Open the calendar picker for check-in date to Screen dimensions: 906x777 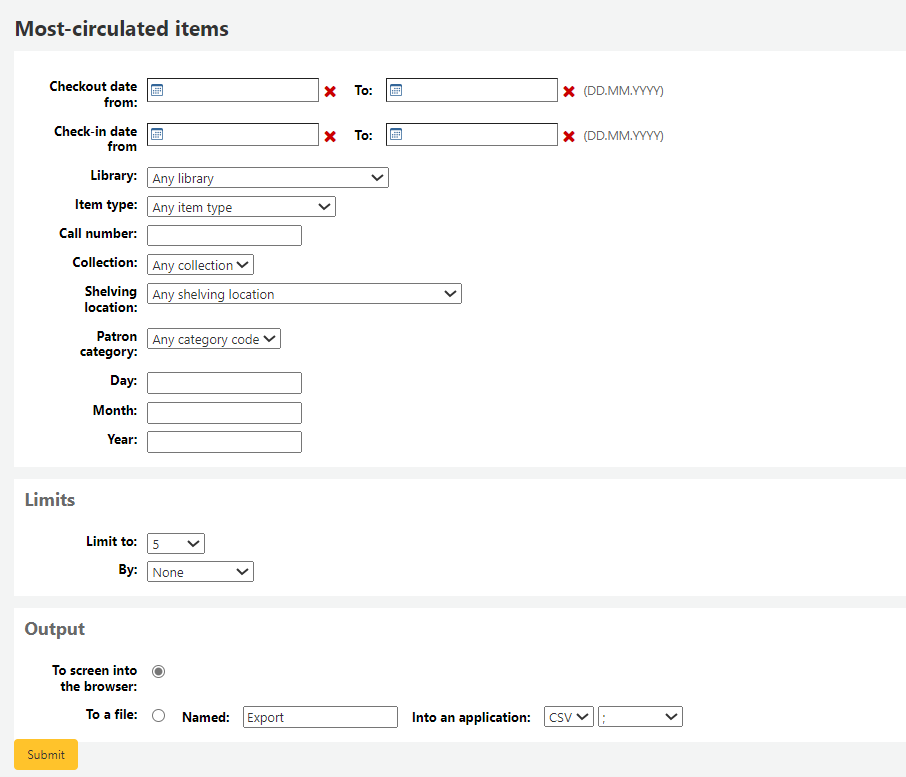tap(396, 134)
